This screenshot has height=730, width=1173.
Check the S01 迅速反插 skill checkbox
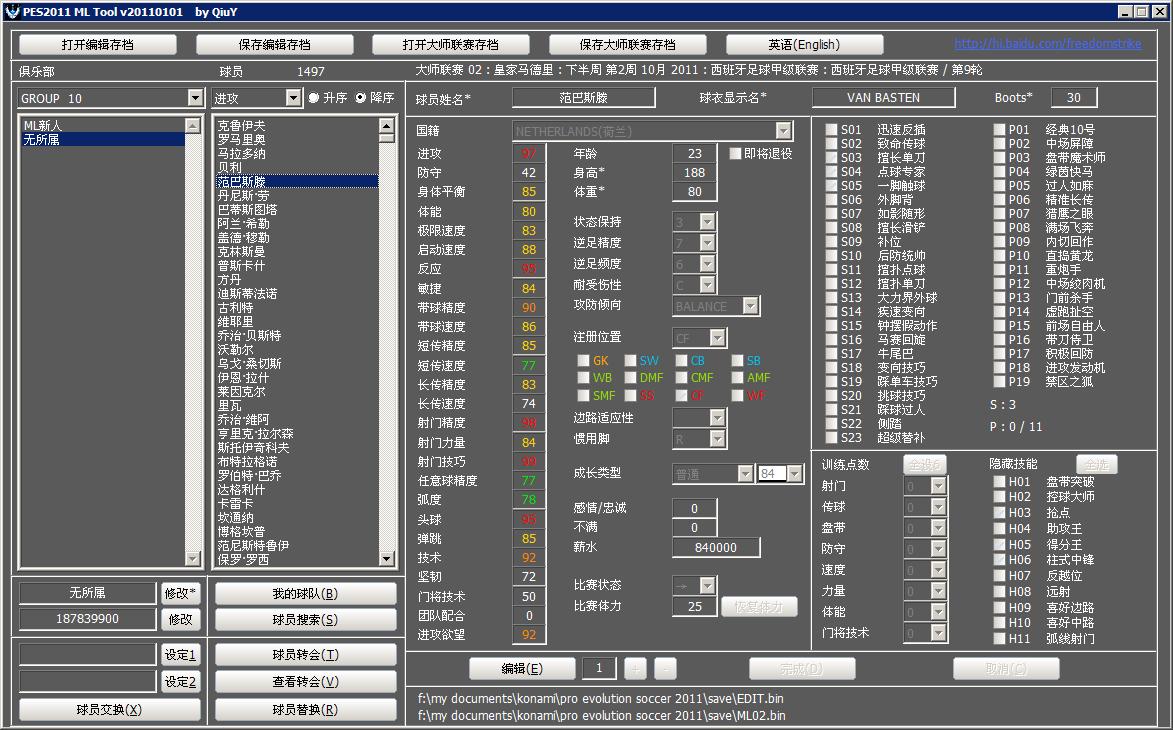831,130
